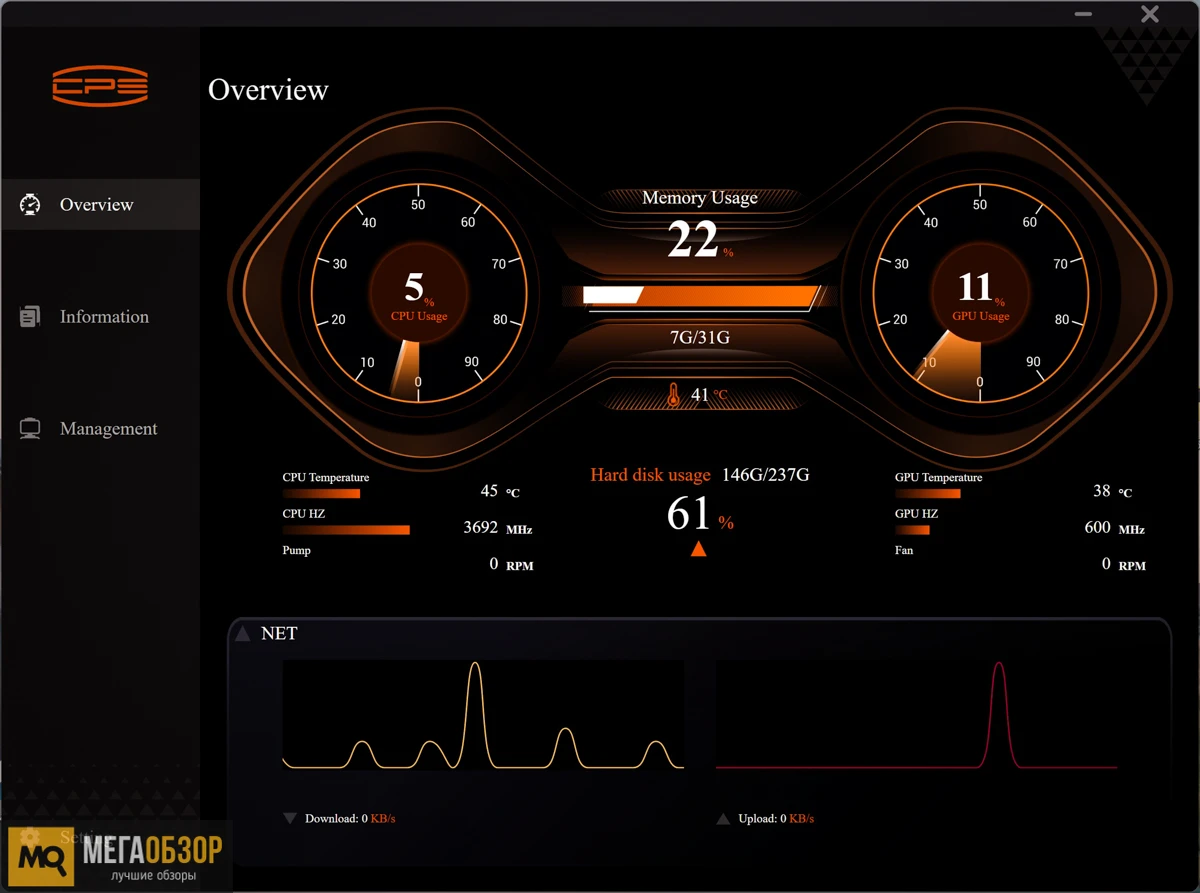Click the memory value "22 %"
The image size is (1200, 893).
(x=700, y=240)
